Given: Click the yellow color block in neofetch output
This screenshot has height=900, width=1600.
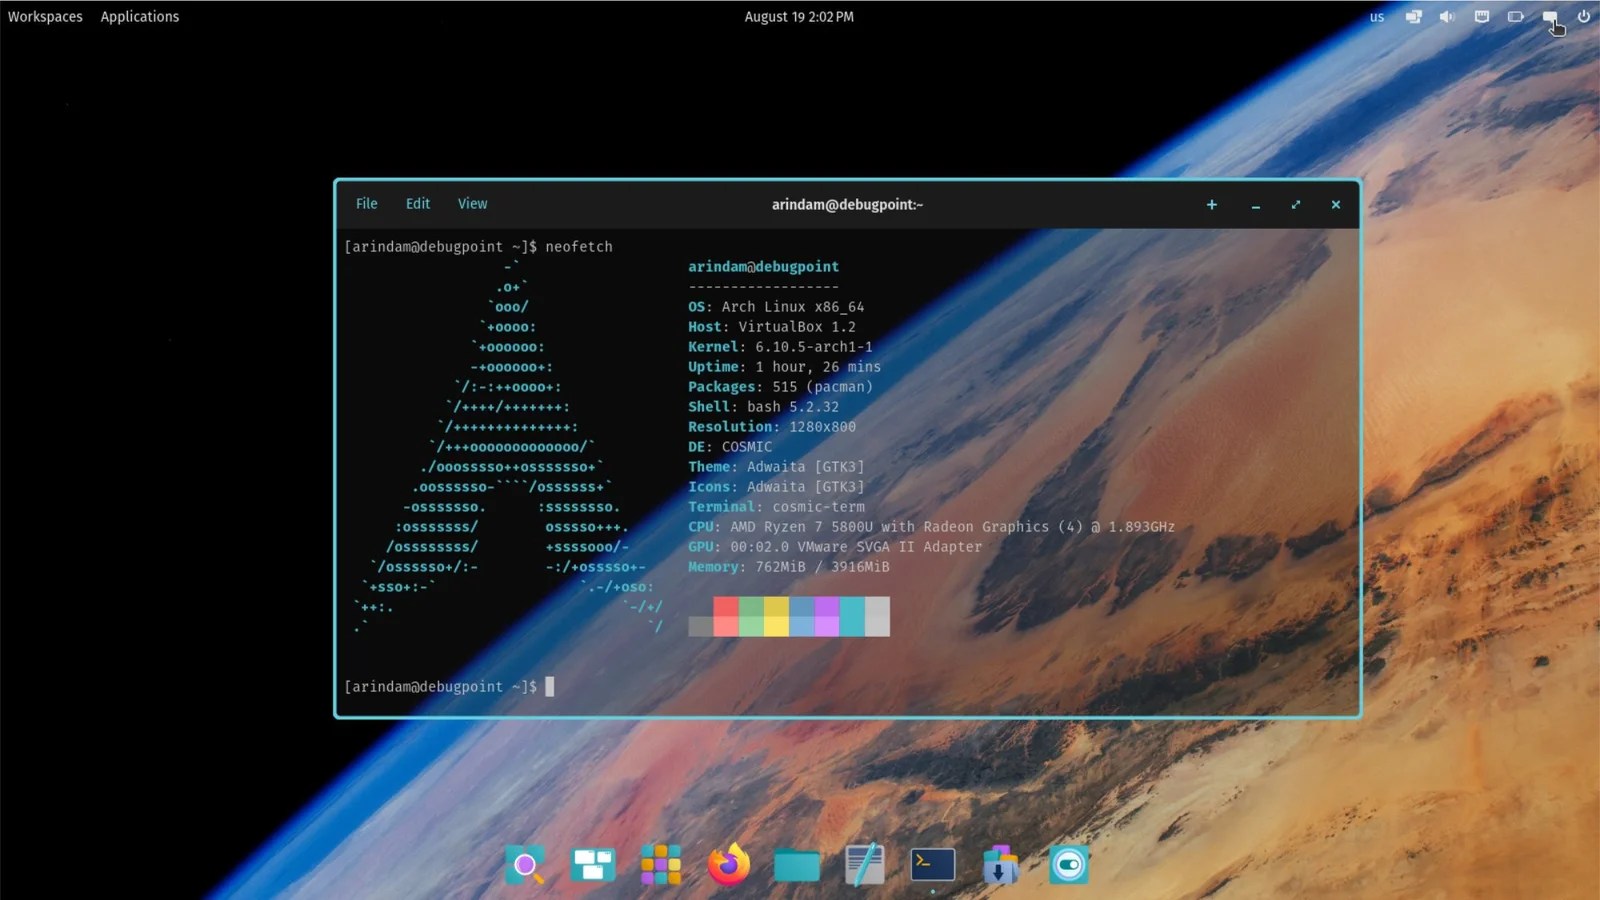Looking at the screenshot, I should tap(776, 616).
